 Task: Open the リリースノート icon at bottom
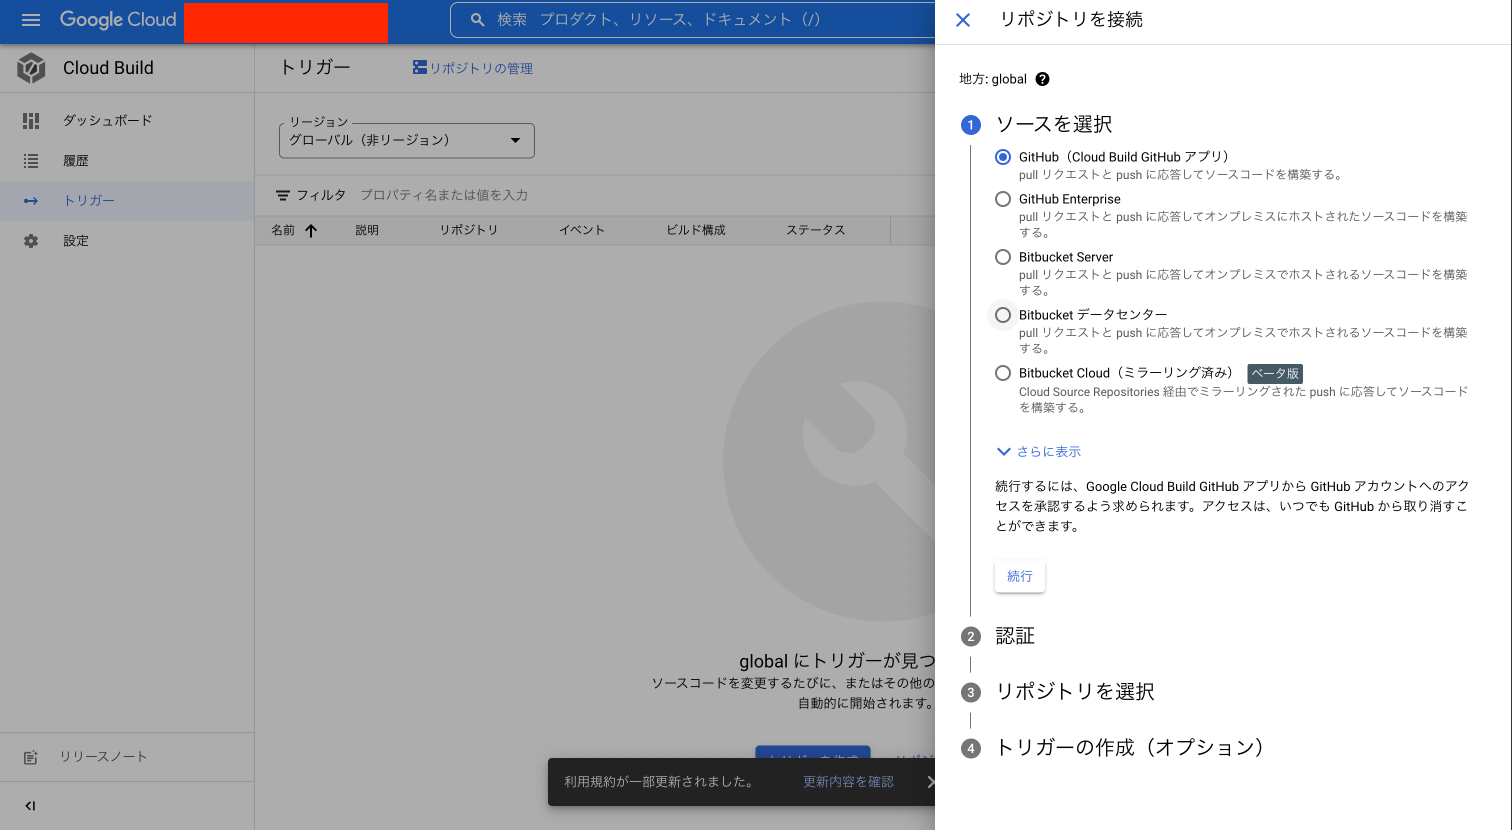(x=30, y=757)
